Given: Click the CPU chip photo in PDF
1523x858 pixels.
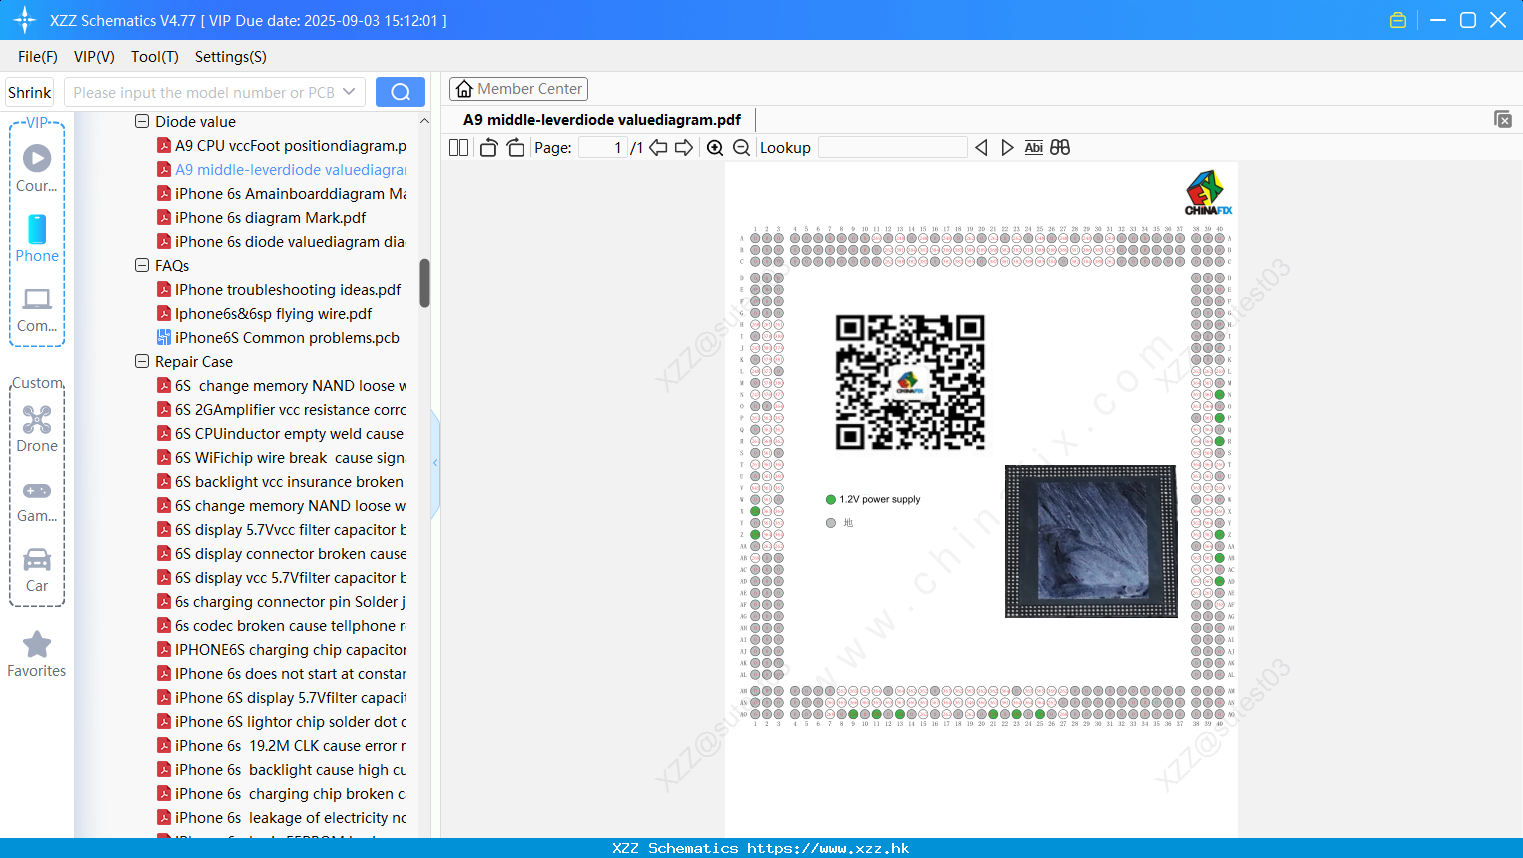Looking at the screenshot, I should [1091, 541].
